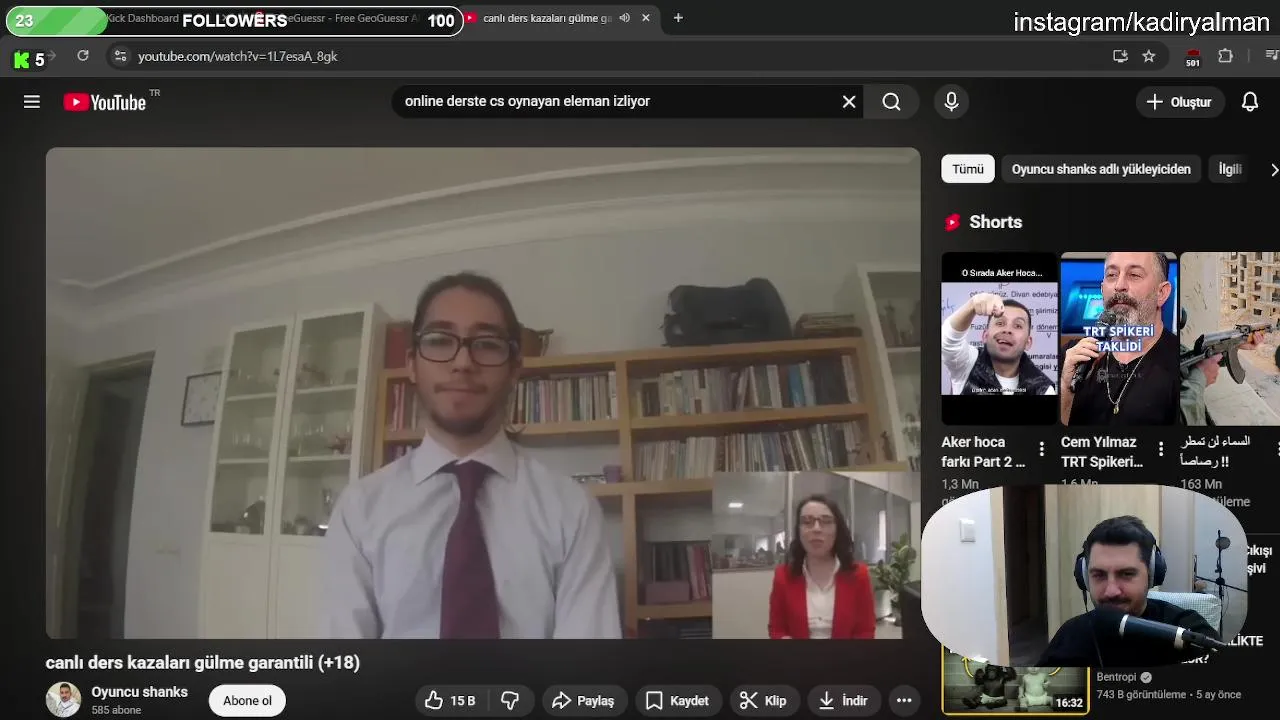Show more filter chips with arrow

tap(1272, 170)
